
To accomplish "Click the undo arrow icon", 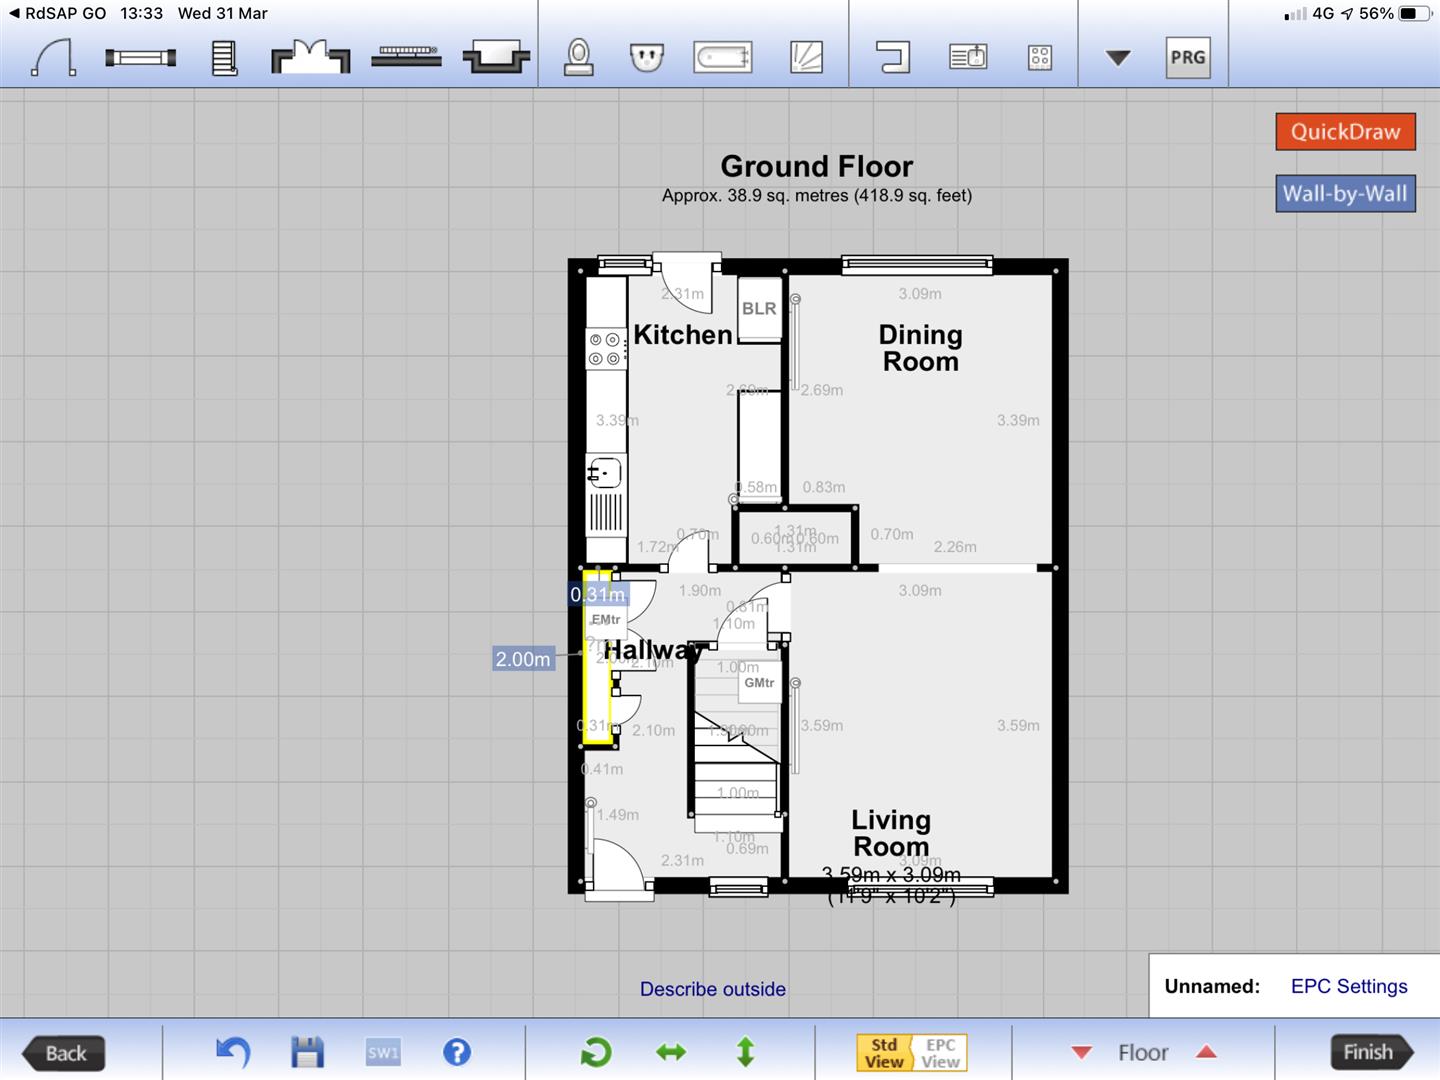I will (x=233, y=1052).
